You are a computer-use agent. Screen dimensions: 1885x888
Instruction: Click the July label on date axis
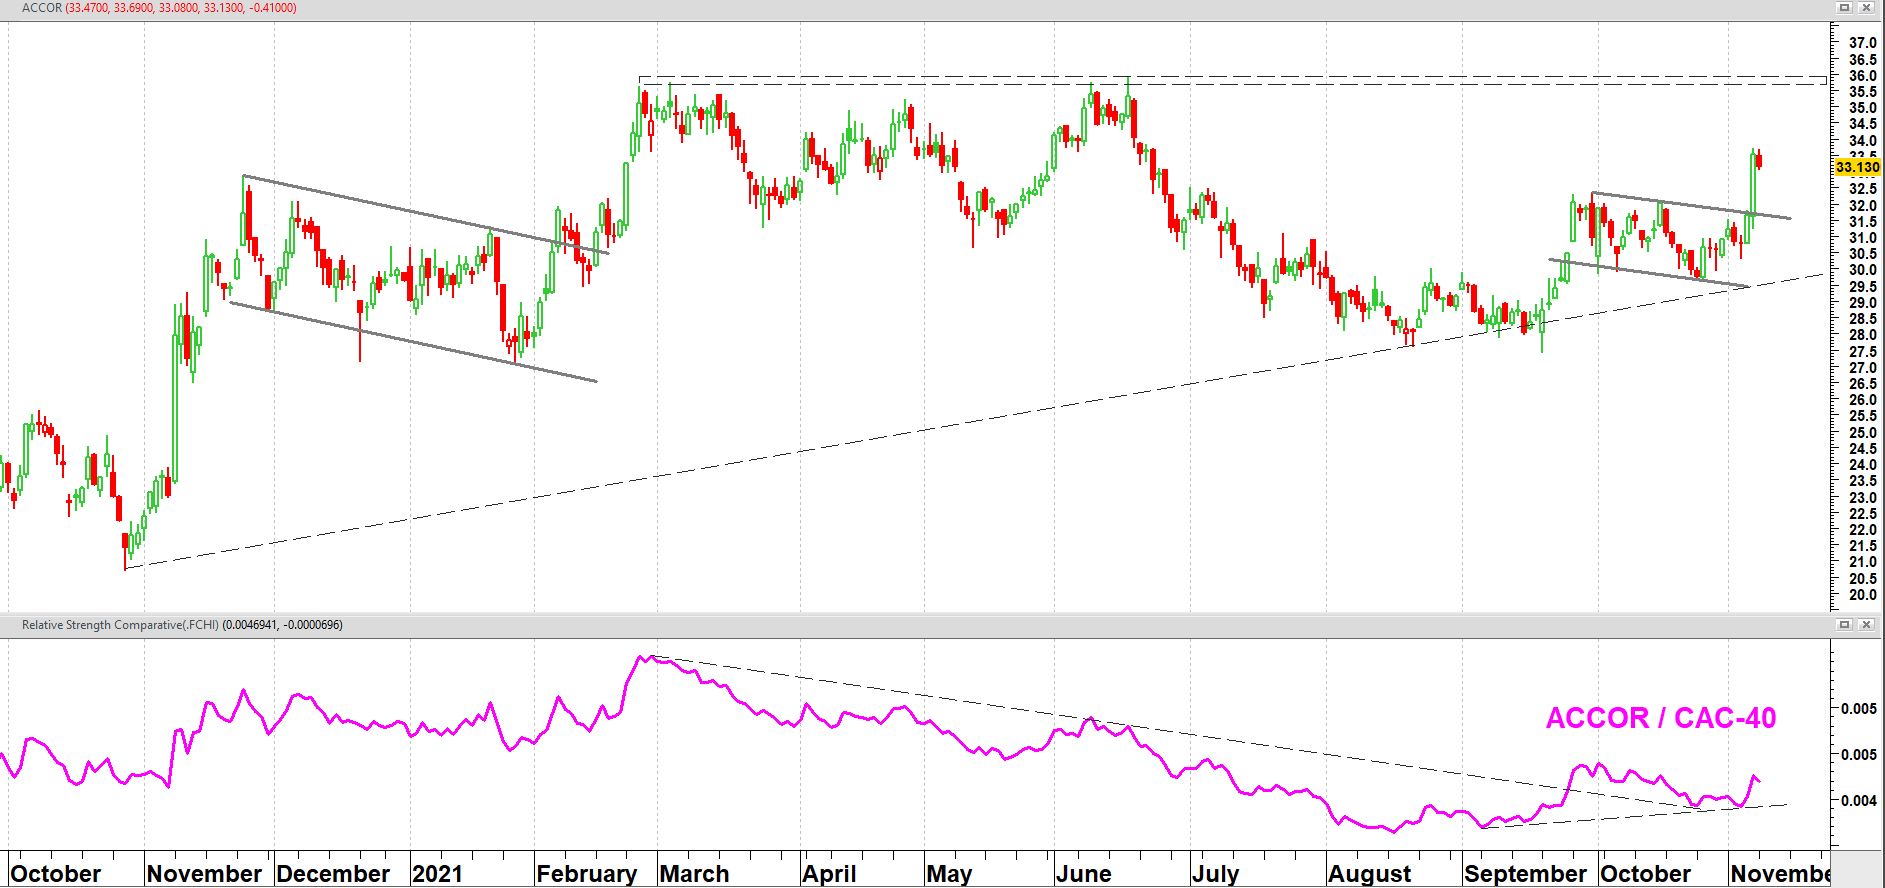pos(1215,873)
